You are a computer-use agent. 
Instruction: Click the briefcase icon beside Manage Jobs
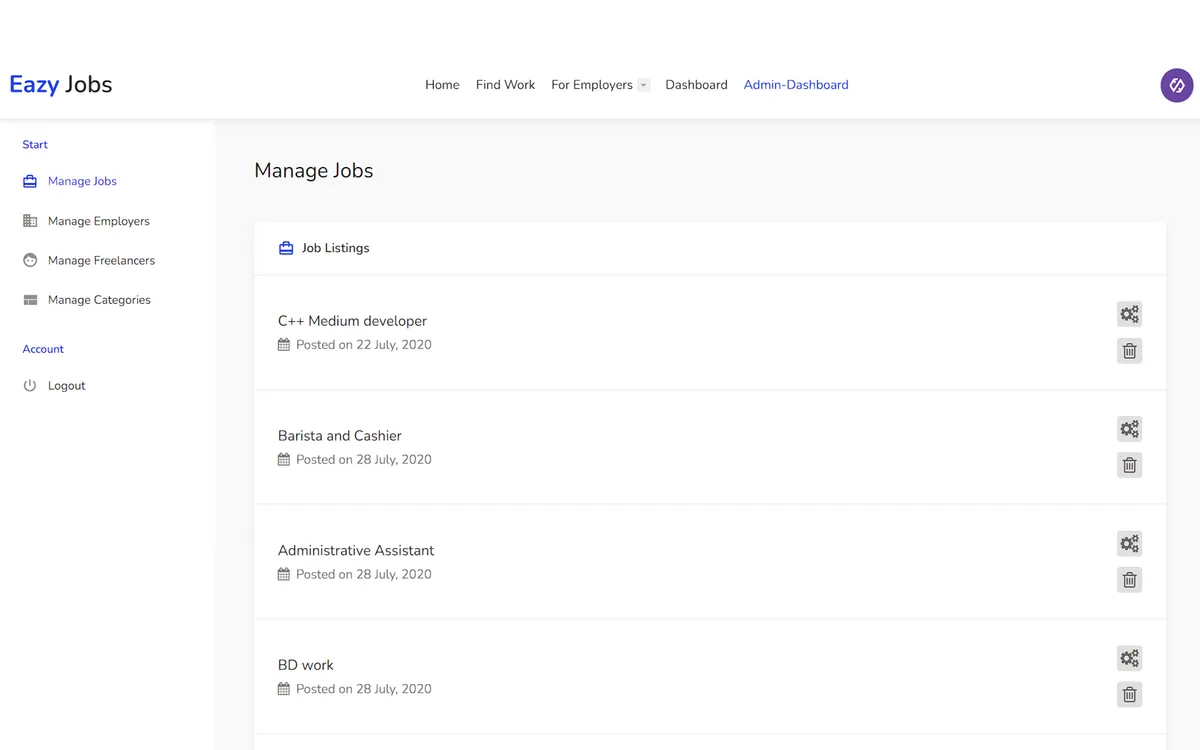30,181
